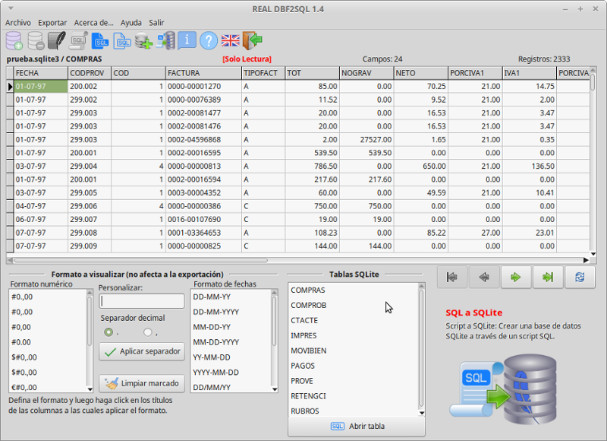The height and width of the screenshot is (441, 607).
Task: Click the Personalizar input field
Action: pos(142,301)
